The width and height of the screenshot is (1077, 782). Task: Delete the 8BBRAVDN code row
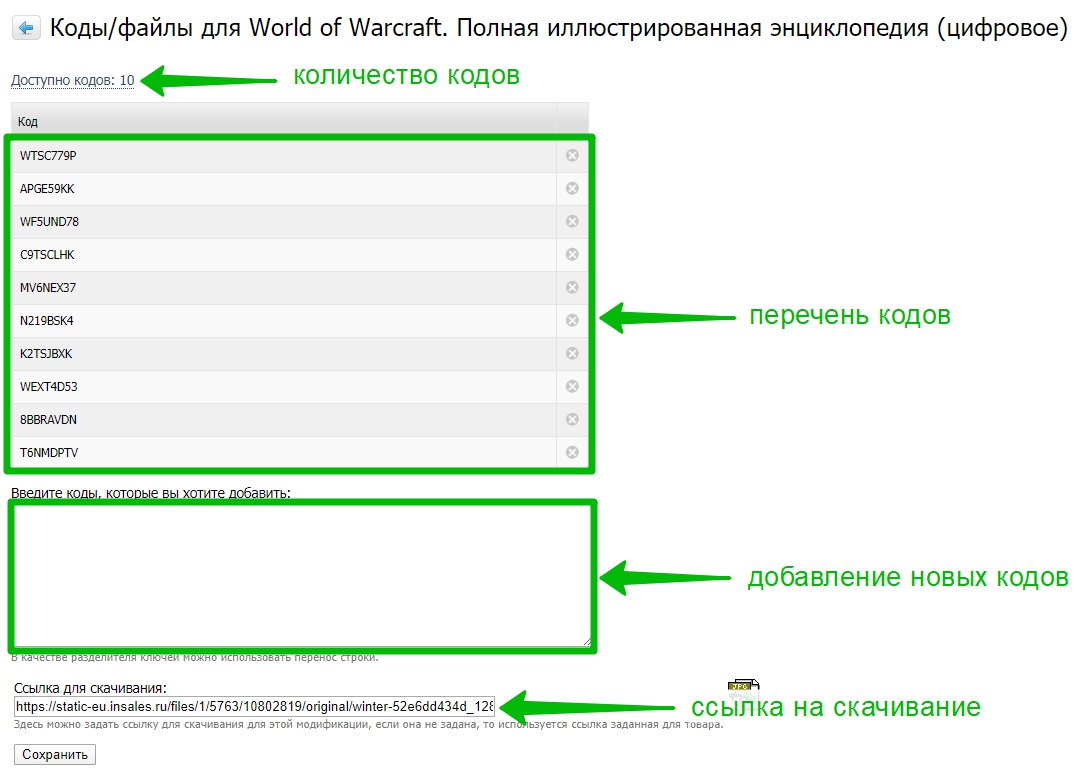click(x=572, y=419)
